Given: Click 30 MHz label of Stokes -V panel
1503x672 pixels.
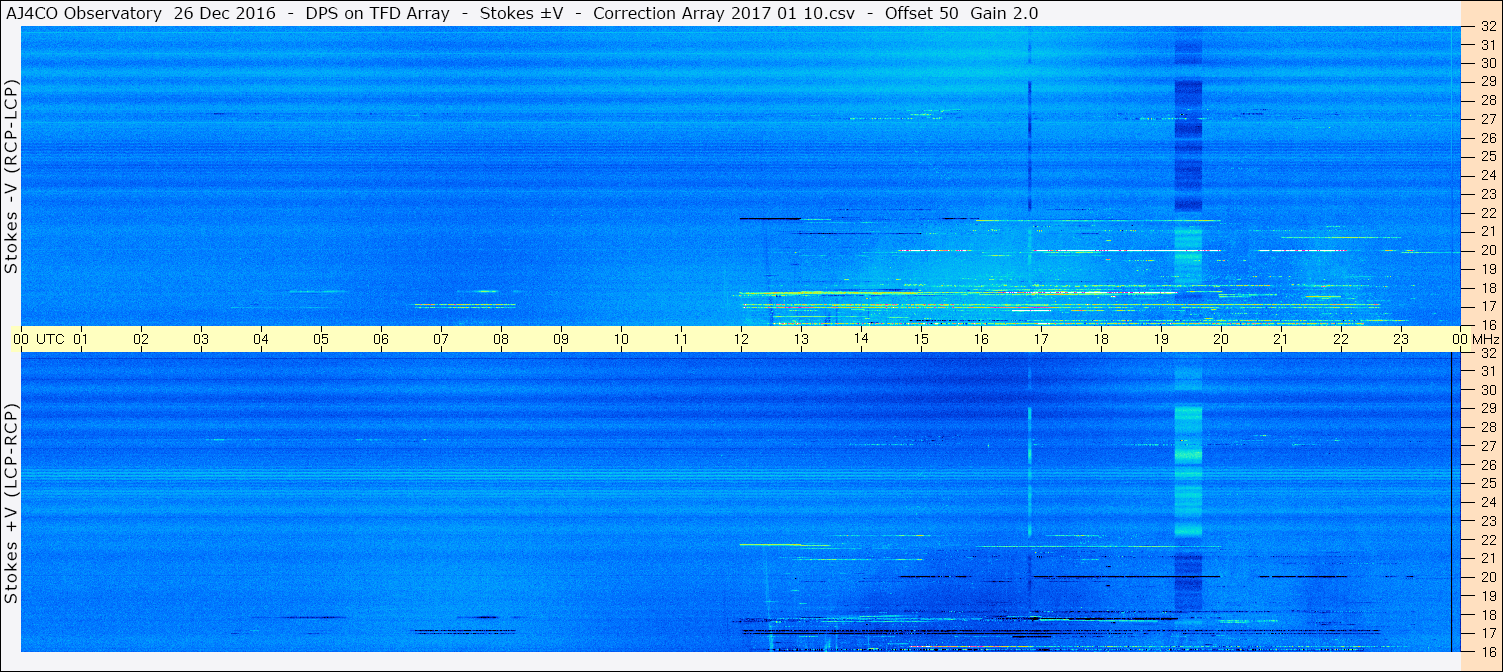Looking at the screenshot, I should point(1488,62).
